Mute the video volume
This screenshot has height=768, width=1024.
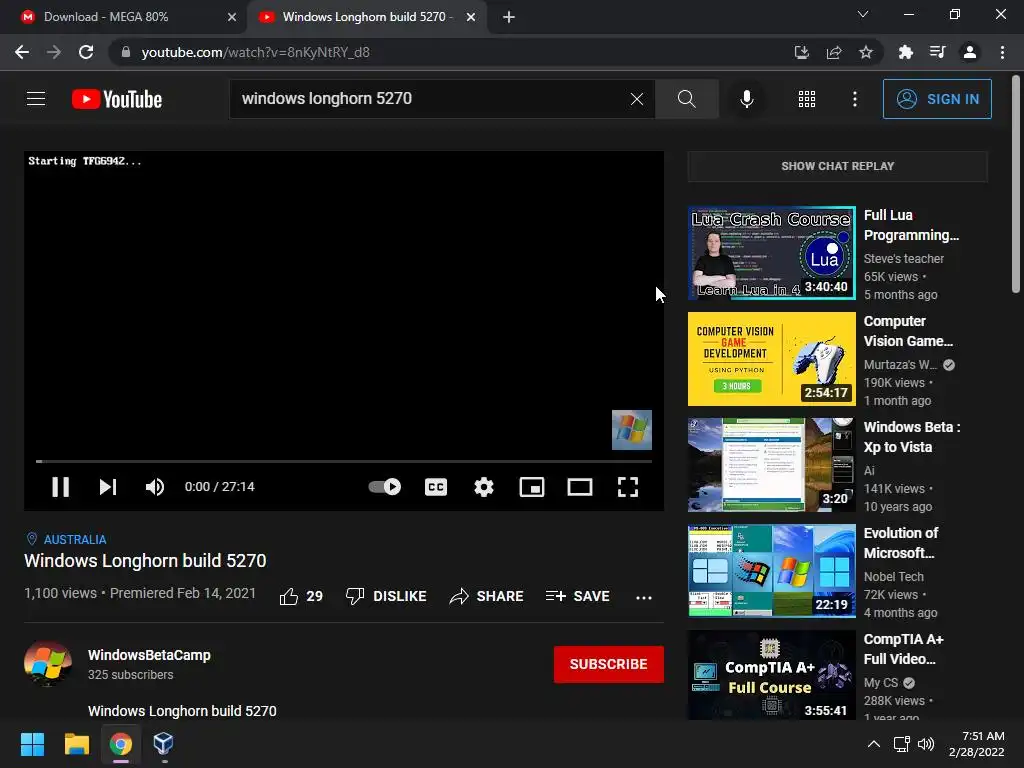click(x=155, y=487)
